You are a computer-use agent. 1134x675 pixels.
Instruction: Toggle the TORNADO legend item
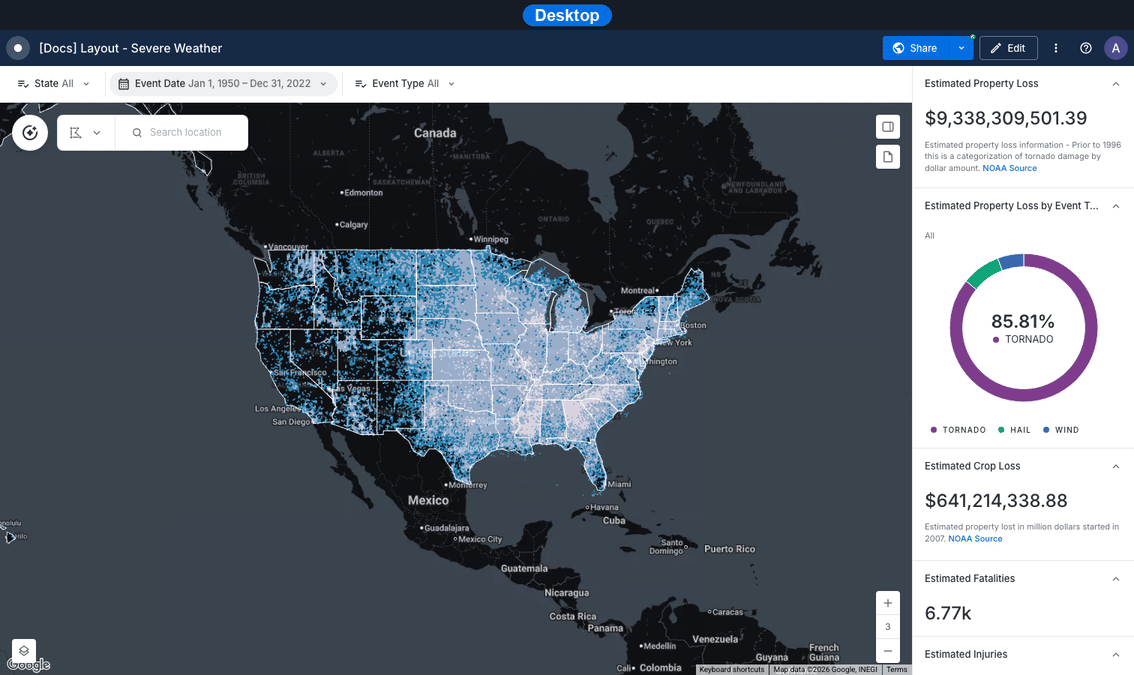click(958, 430)
